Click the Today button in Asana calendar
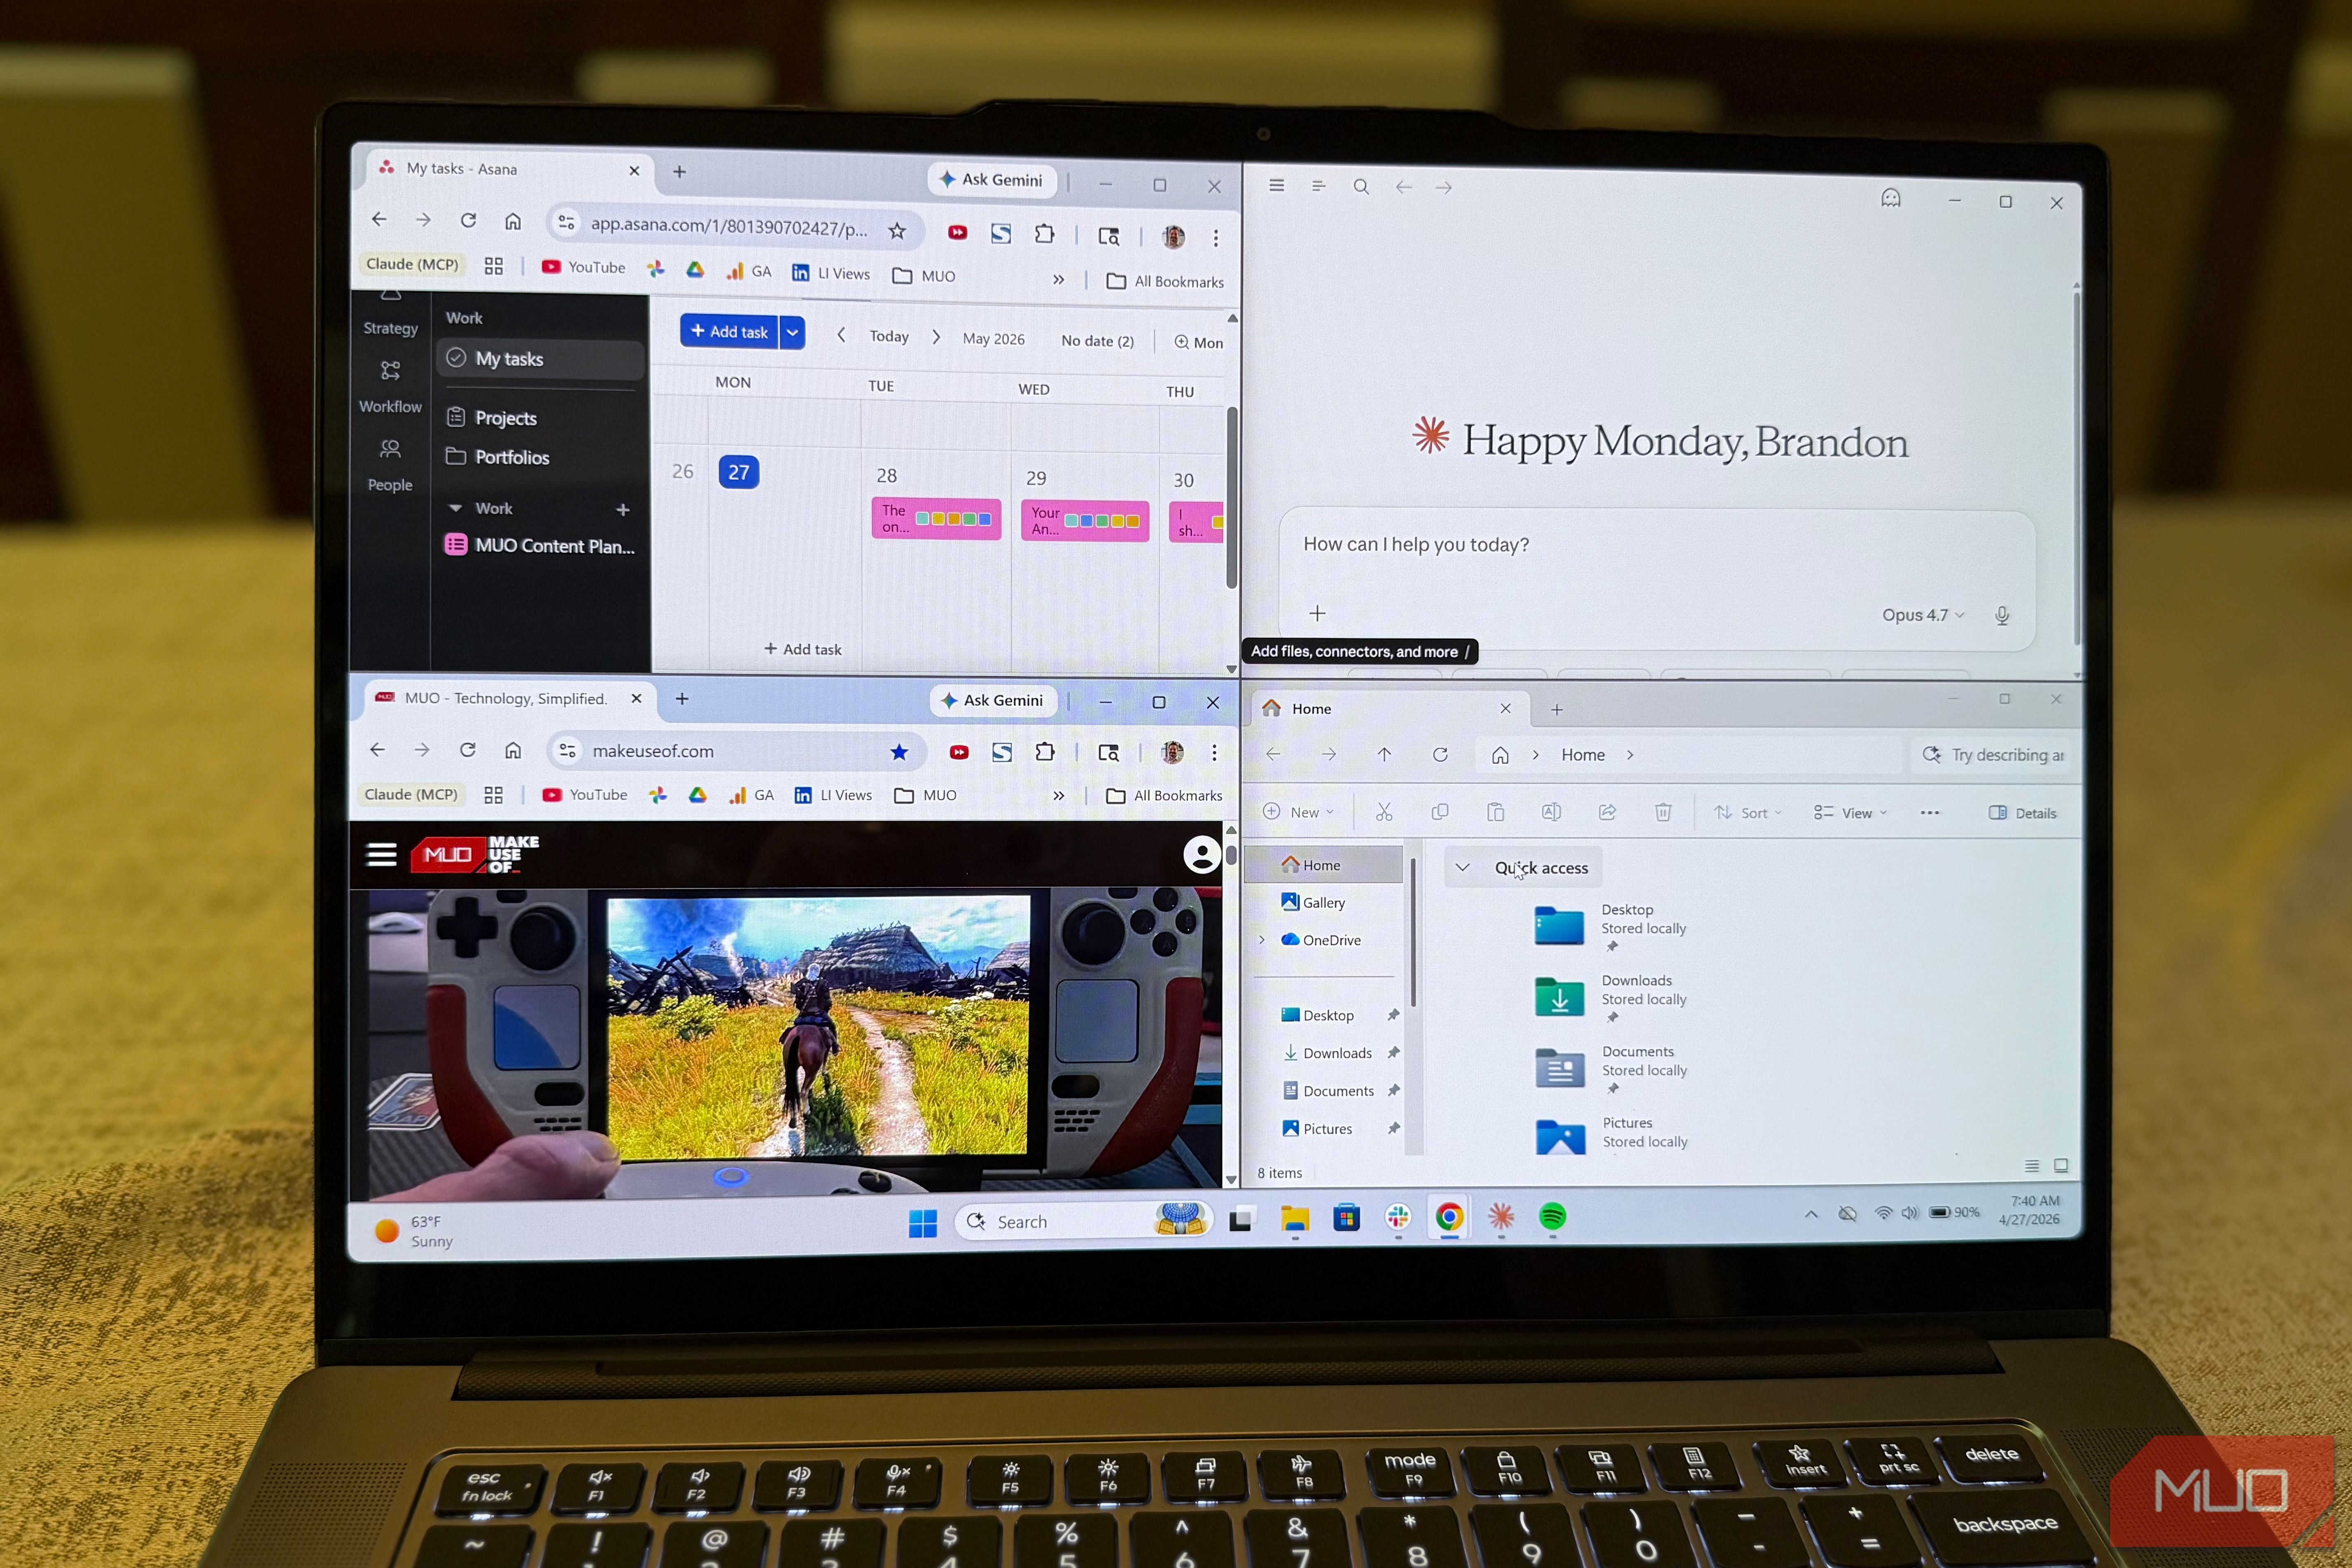Viewport: 2352px width, 1568px height. (888, 336)
